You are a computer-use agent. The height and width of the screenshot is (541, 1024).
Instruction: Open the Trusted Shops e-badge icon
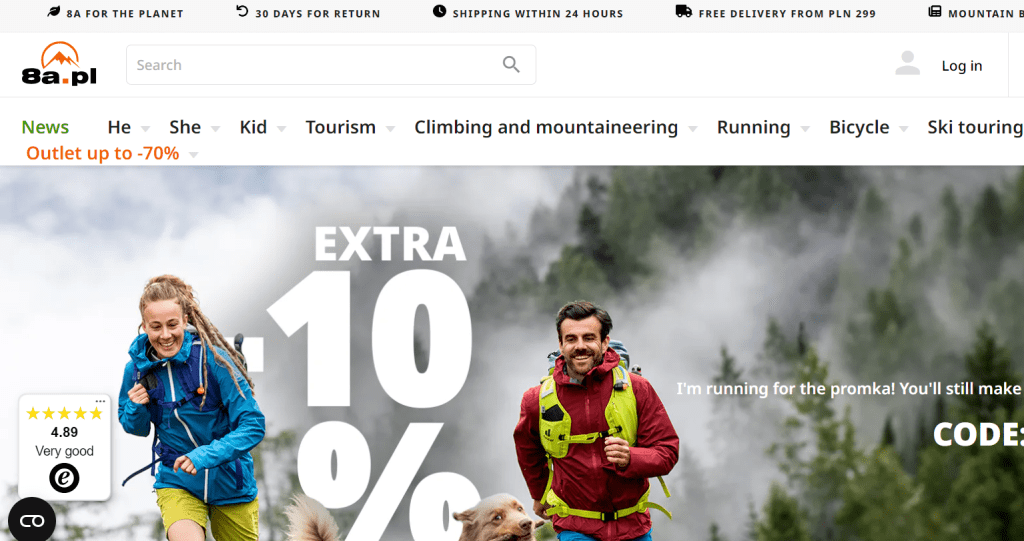coord(64,479)
